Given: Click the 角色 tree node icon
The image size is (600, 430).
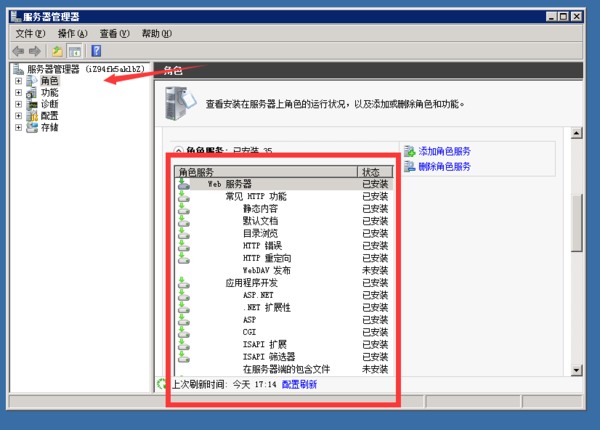Looking at the screenshot, I should pos(32,81).
